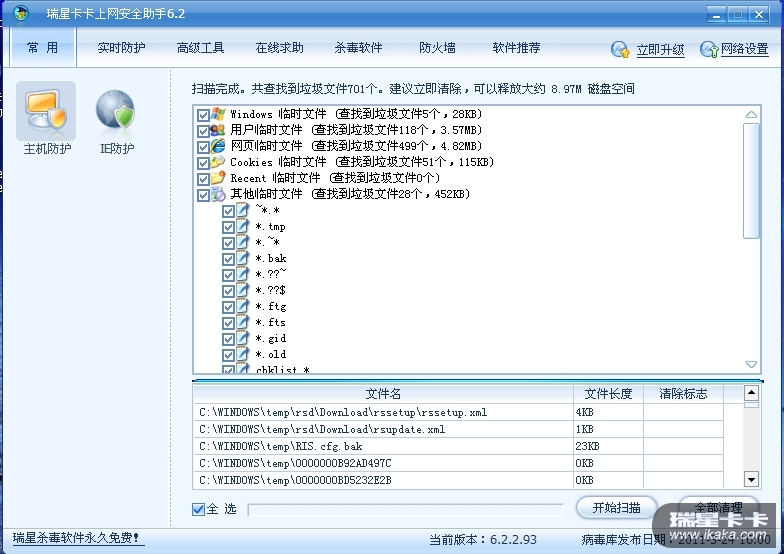Open the 主机防护 host protection icon
Viewport: 784px width, 554px height.
click(46, 110)
